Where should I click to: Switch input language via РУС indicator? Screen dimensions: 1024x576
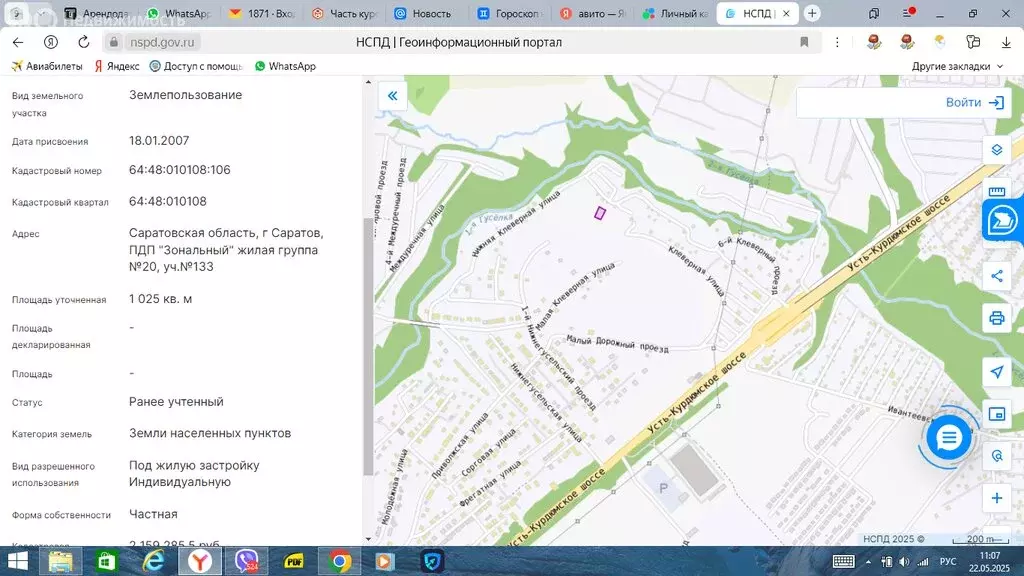coord(948,562)
